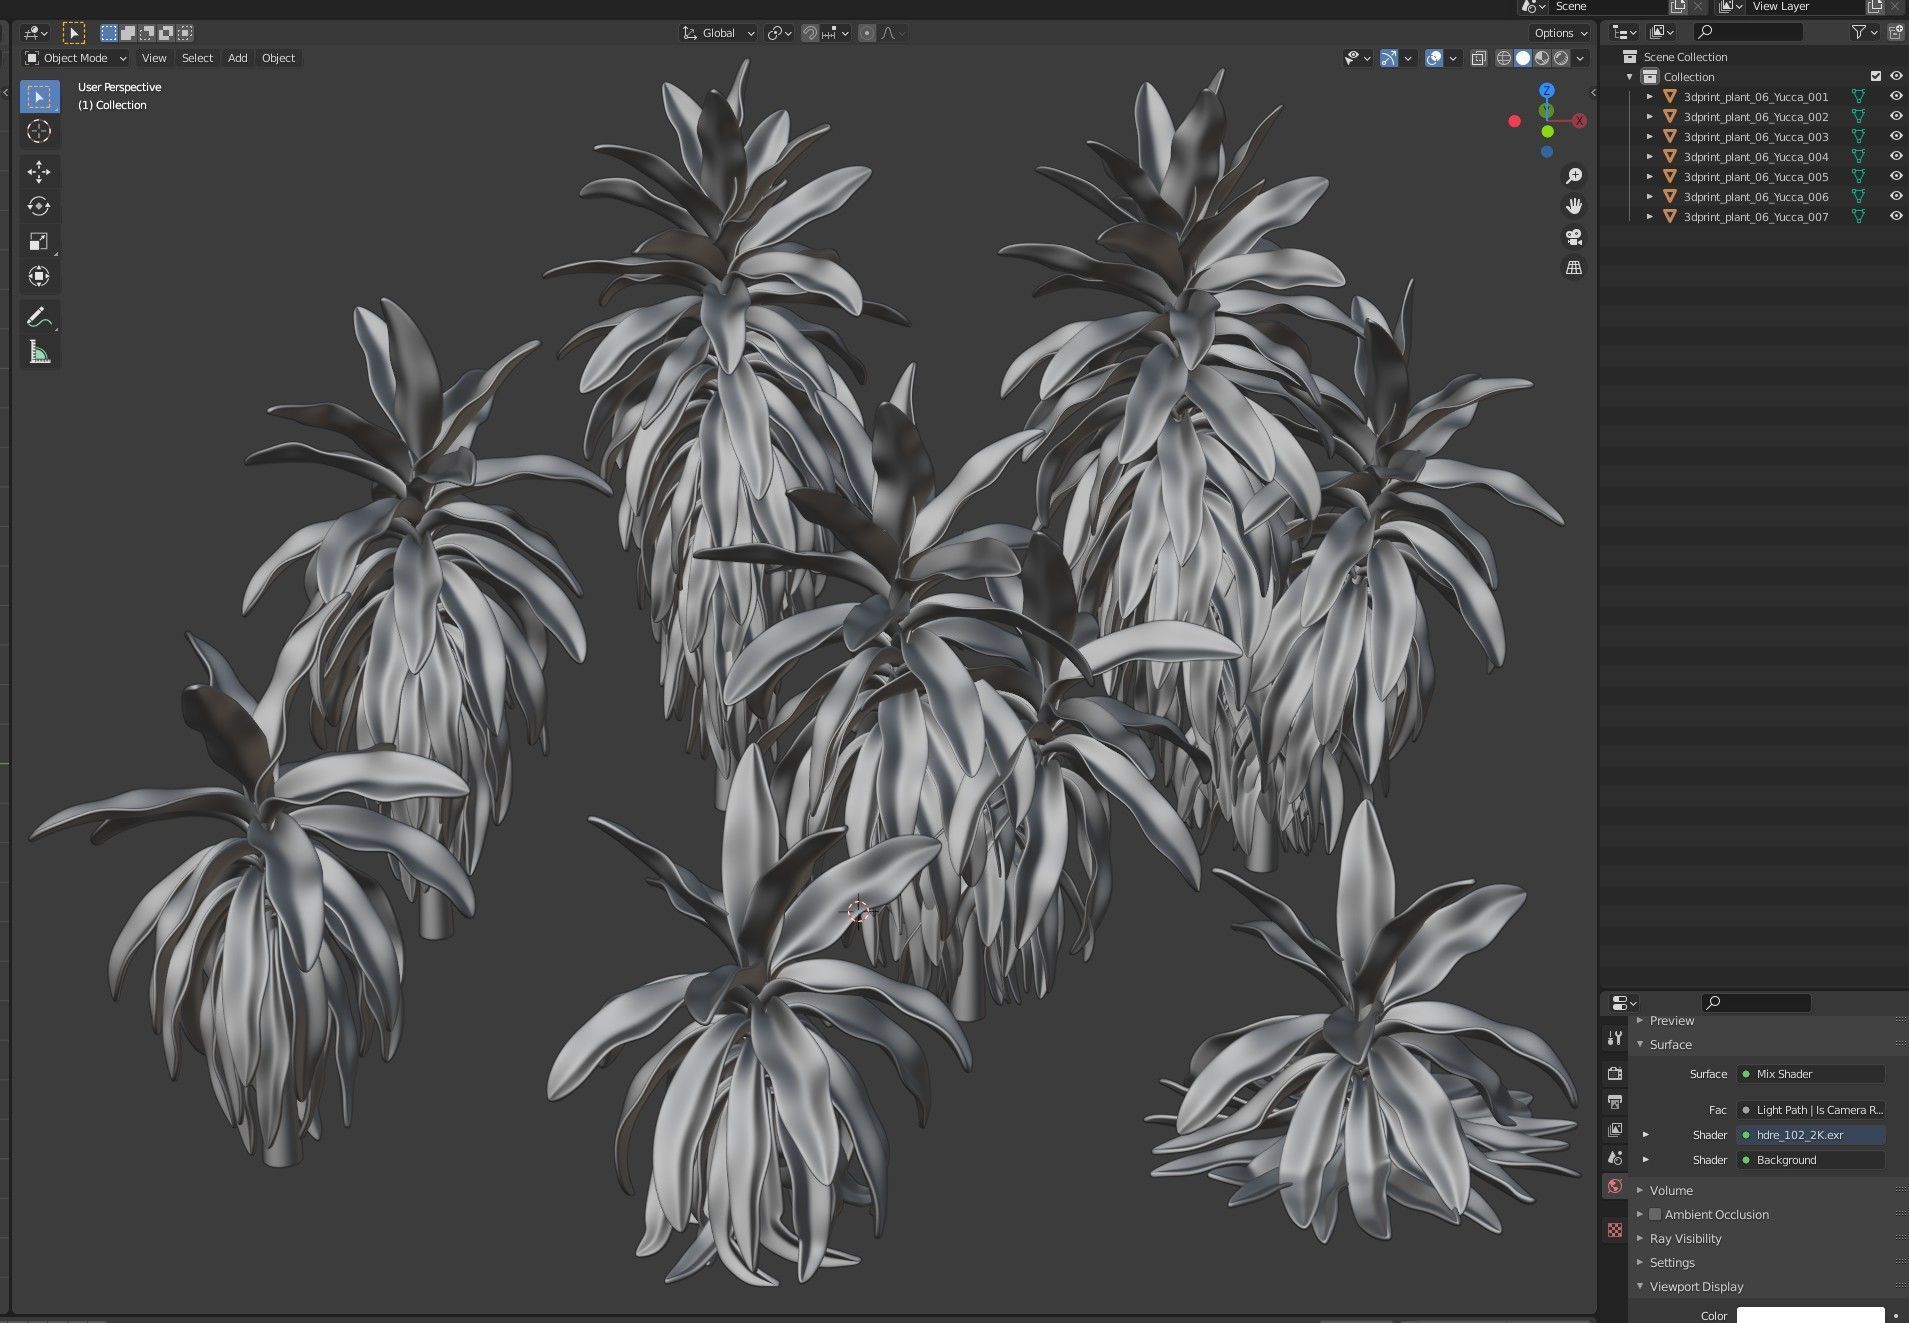Open the Render properties tab

click(x=1615, y=1074)
